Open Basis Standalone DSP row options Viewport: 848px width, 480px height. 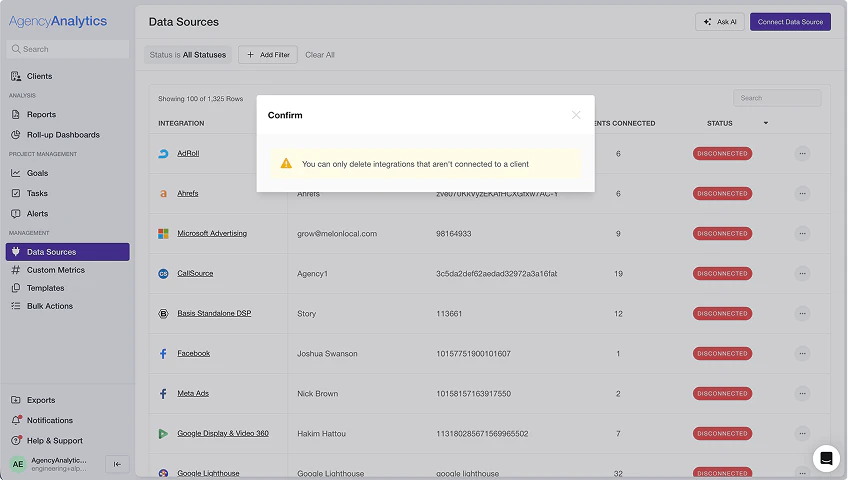(803, 314)
